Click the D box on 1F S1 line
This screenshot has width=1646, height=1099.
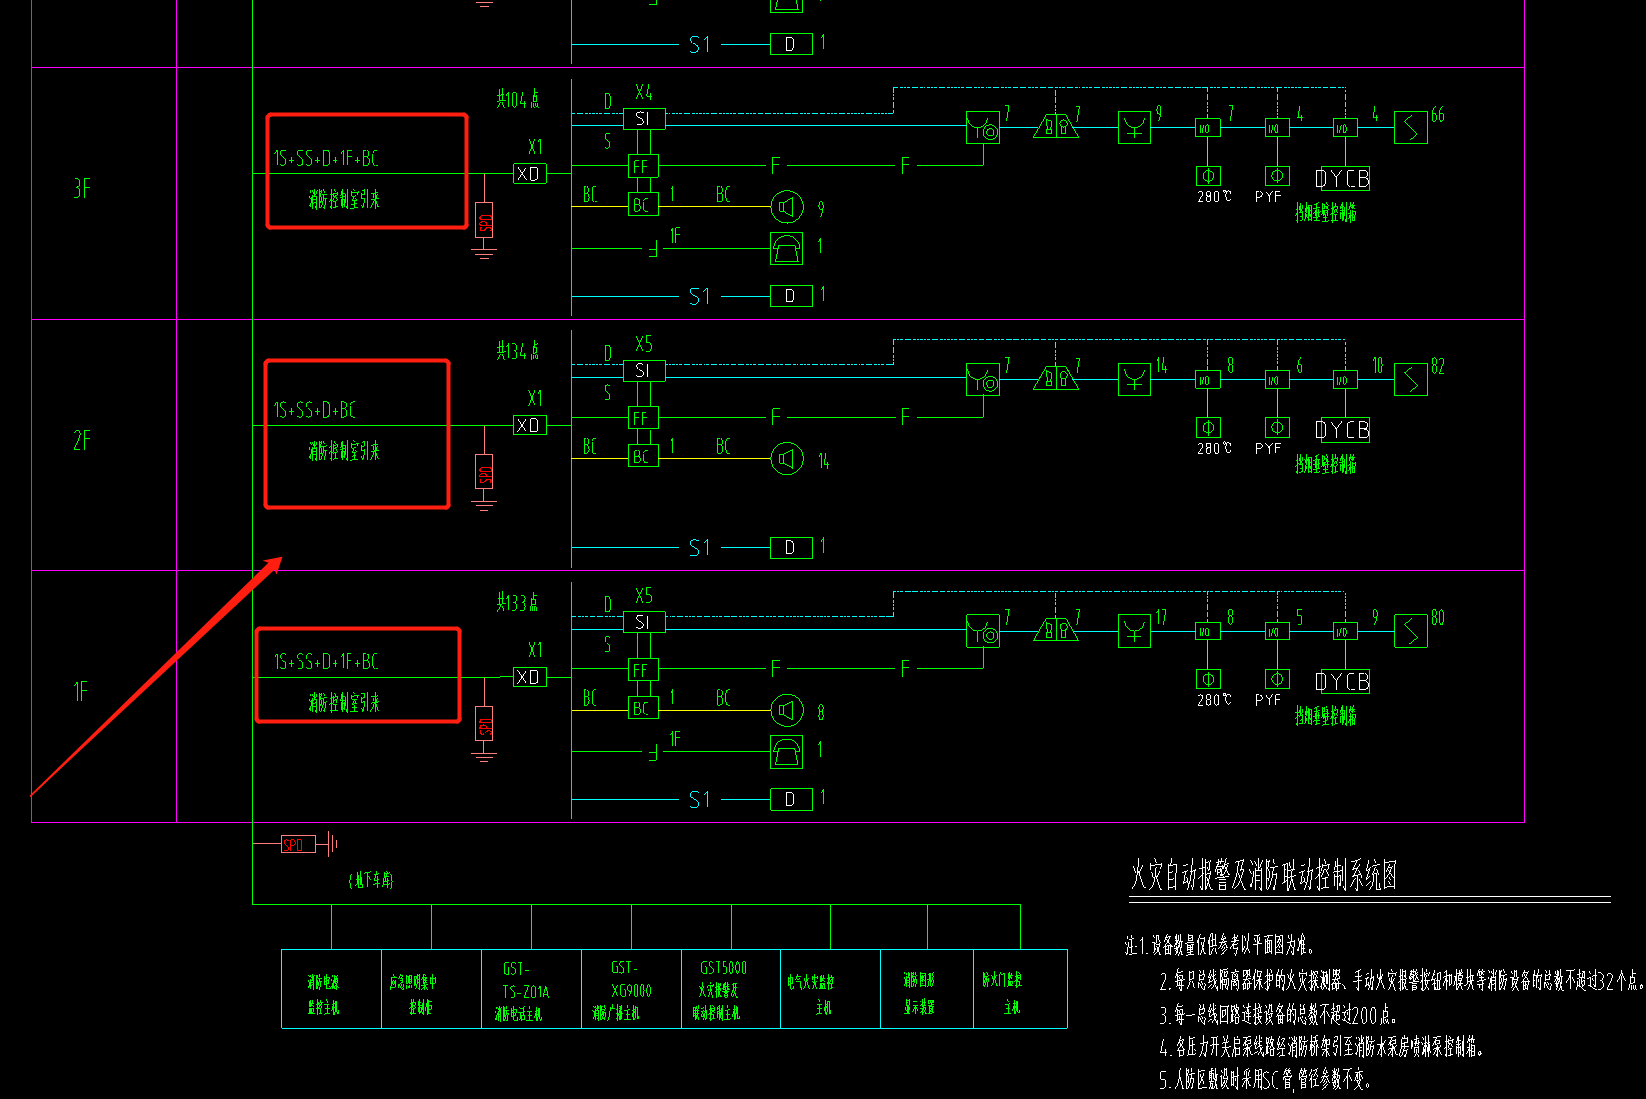[x=791, y=800]
